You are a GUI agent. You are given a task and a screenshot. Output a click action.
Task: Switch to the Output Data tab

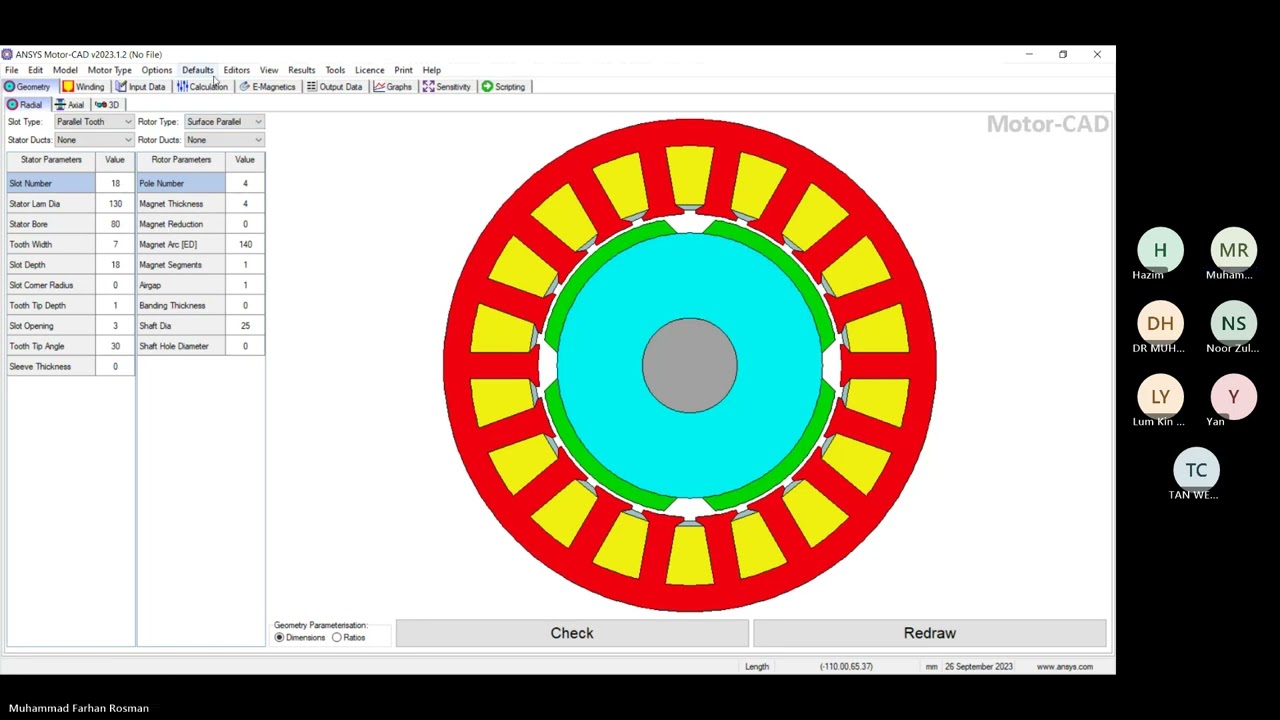[x=334, y=87]
